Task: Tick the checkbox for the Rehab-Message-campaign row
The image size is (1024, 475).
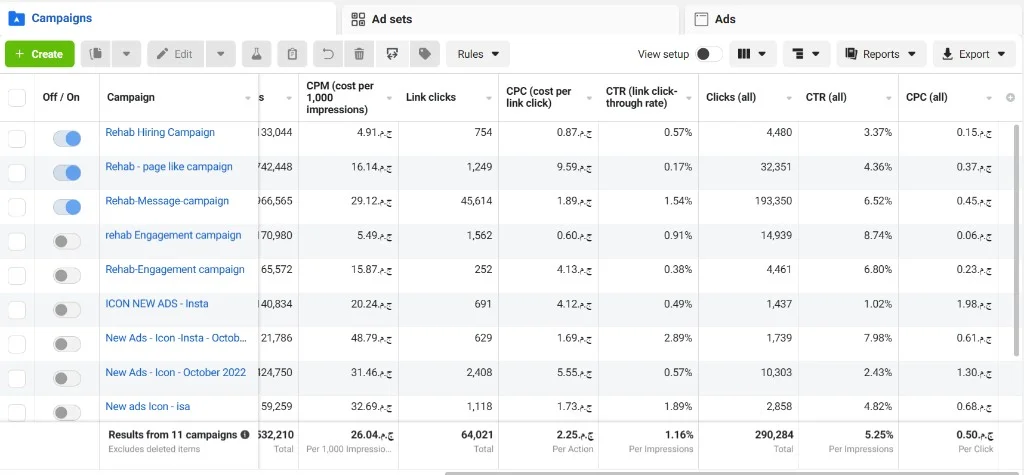Action: click(16, 207)
